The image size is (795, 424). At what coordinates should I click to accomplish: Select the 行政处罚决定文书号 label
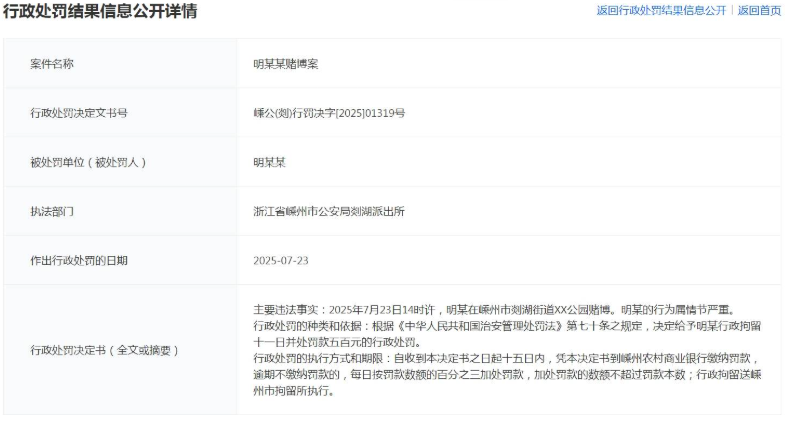tap(79, 113)
